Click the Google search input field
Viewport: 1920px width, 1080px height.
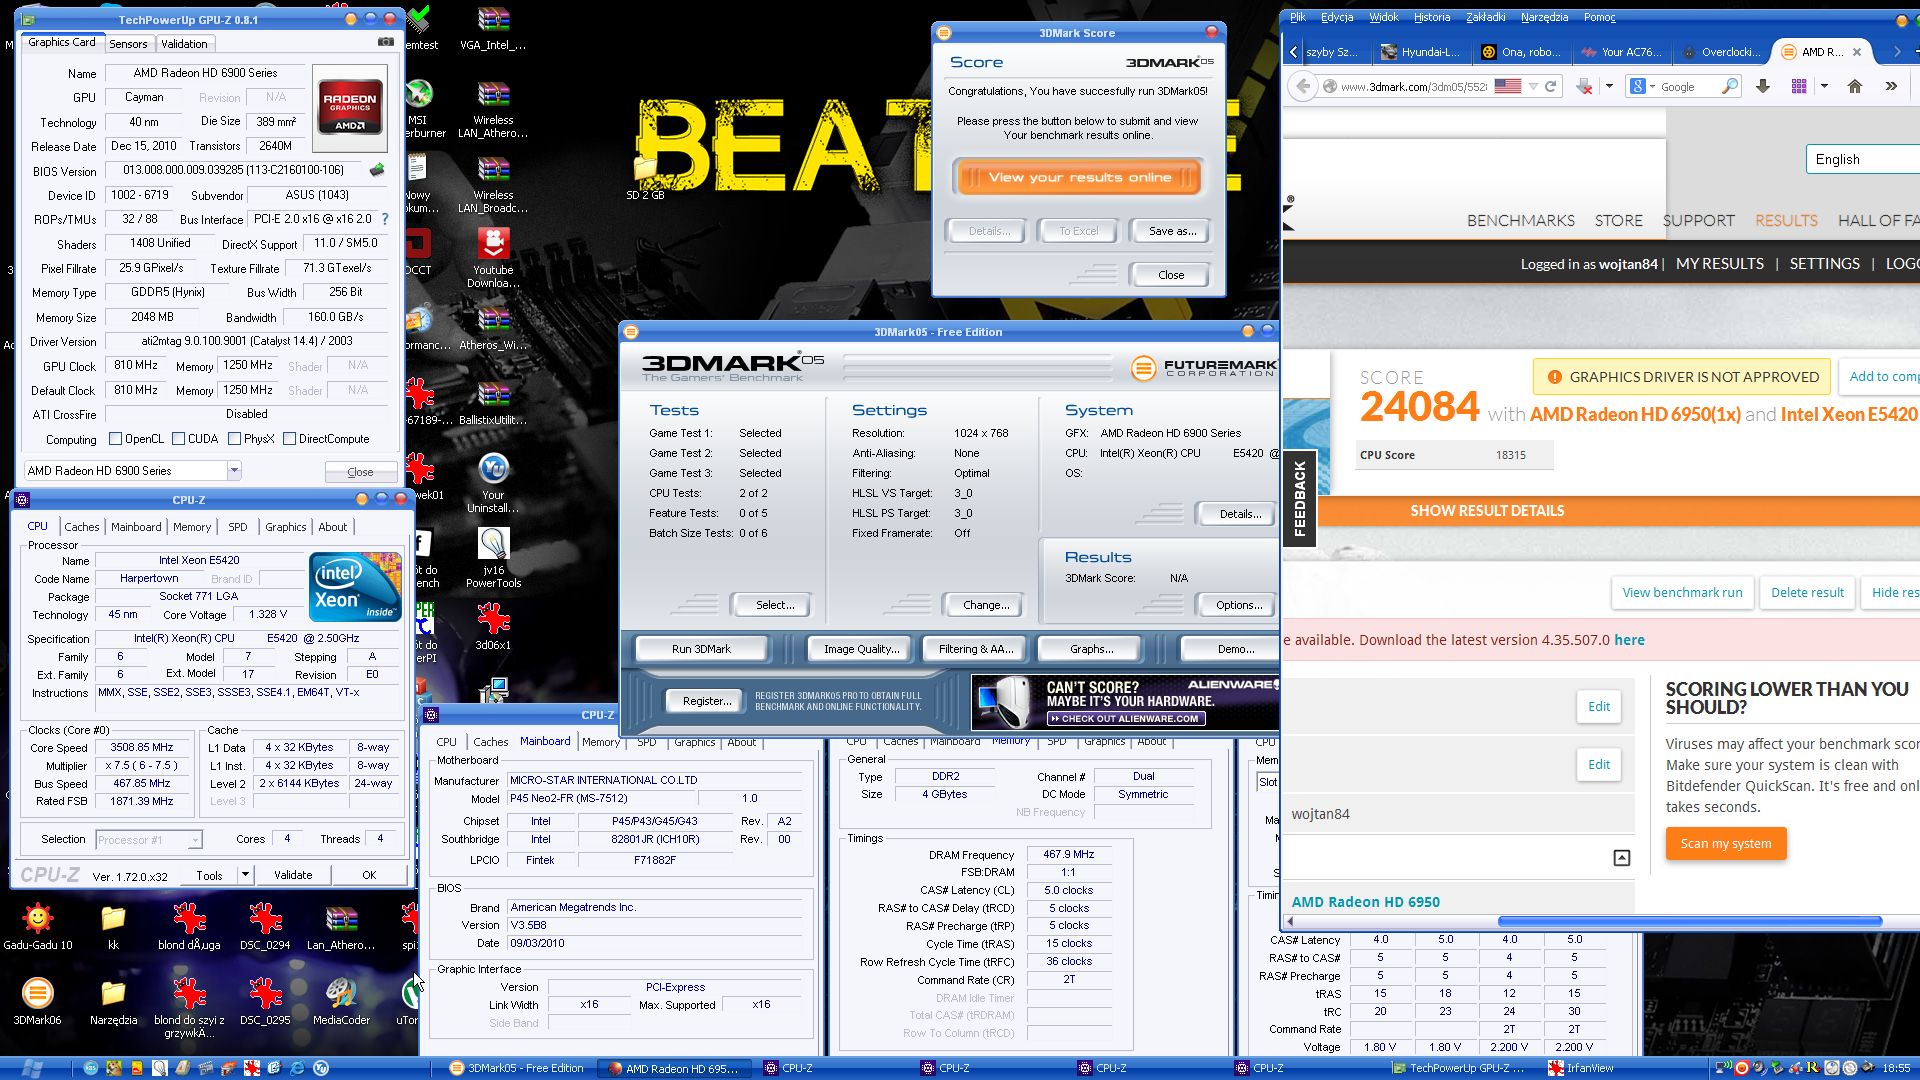pyautogui.click(x=1689, y=87)
